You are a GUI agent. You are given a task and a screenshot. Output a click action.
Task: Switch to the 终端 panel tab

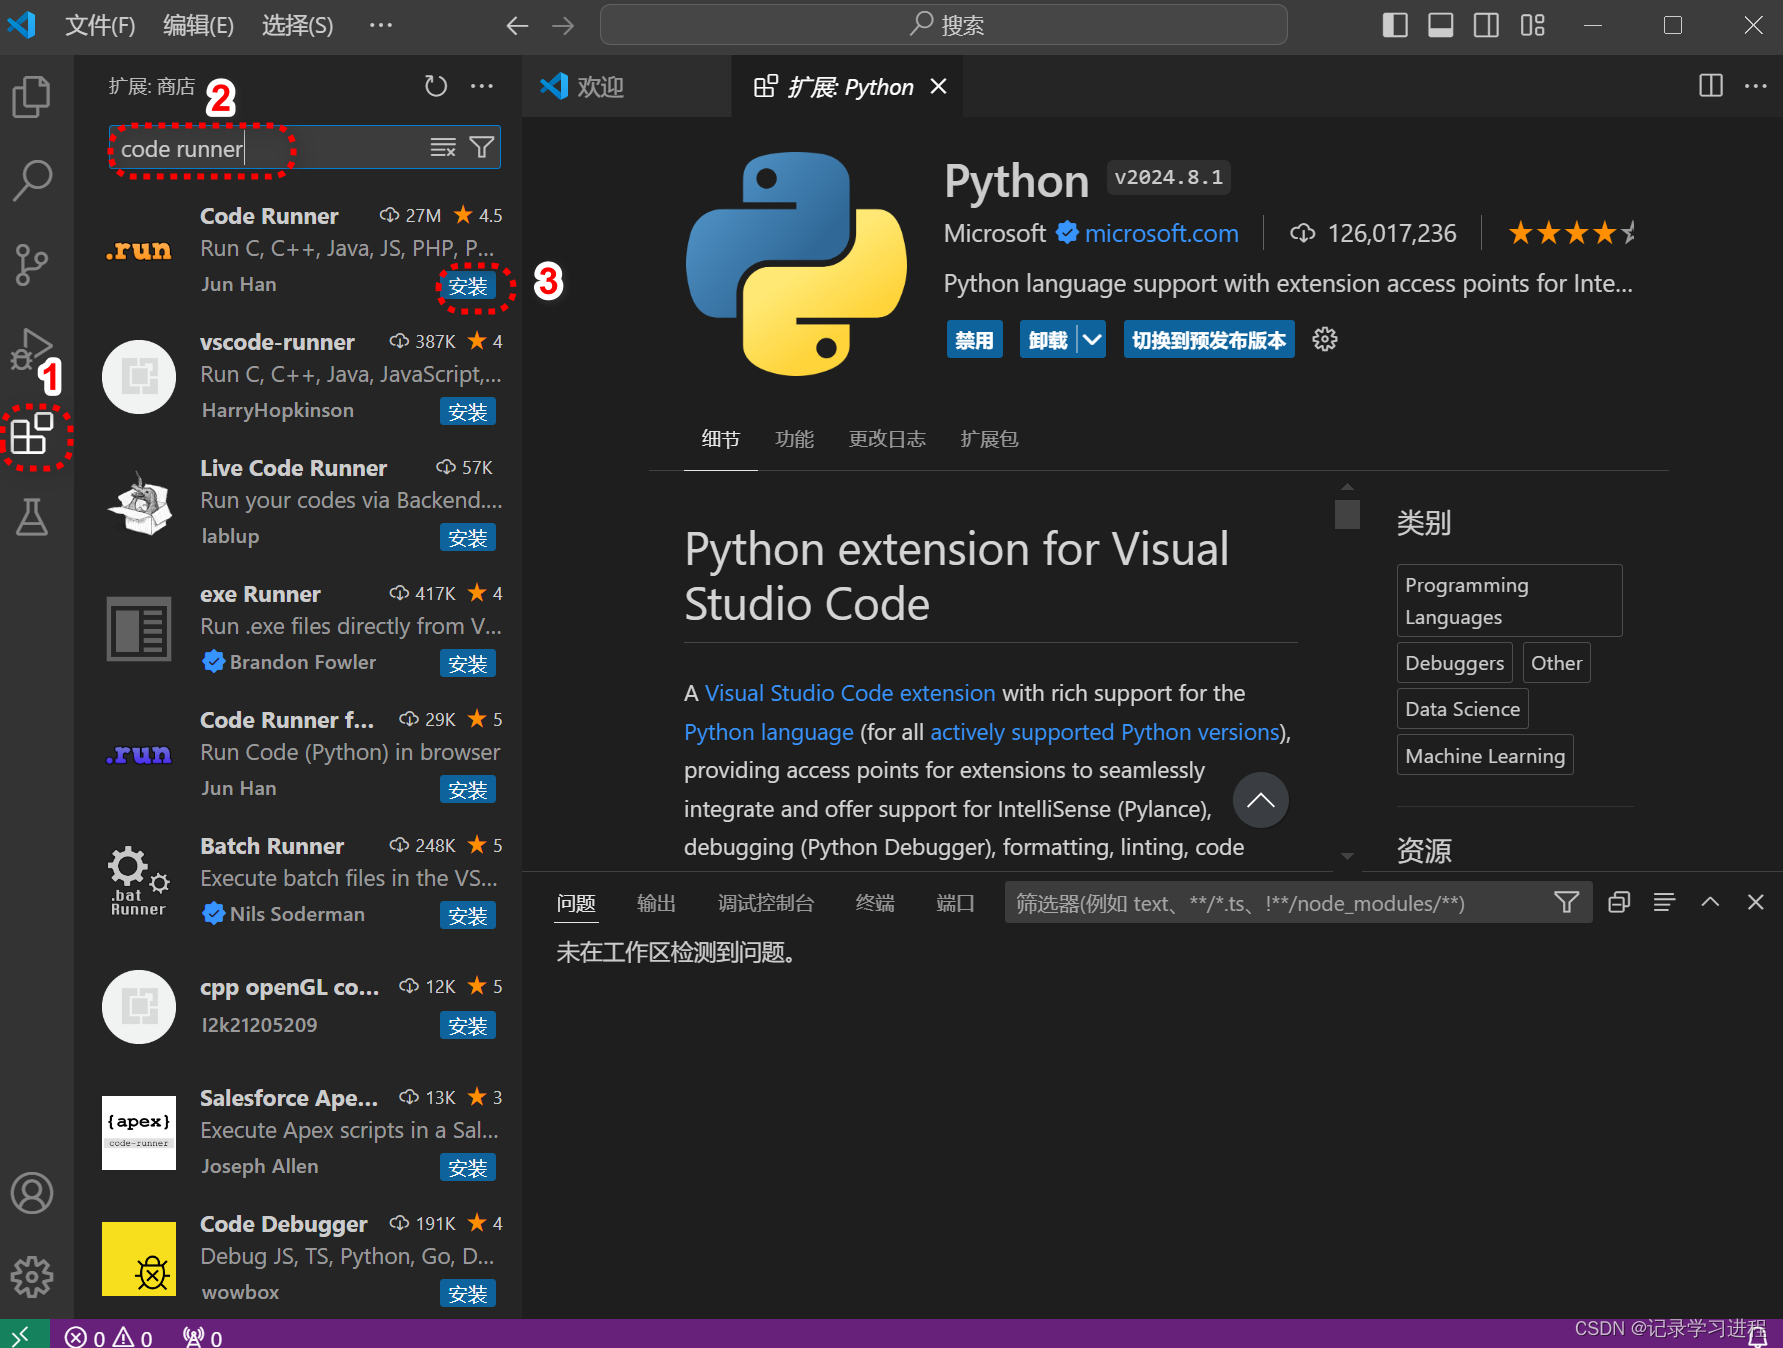pos(875,903)
